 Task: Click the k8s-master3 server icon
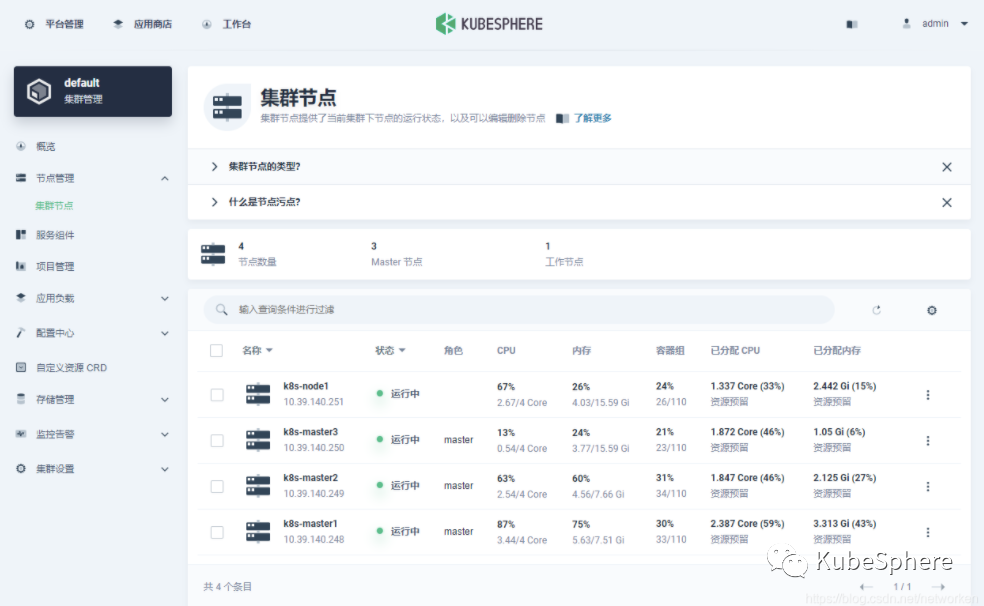coord(258,440)
